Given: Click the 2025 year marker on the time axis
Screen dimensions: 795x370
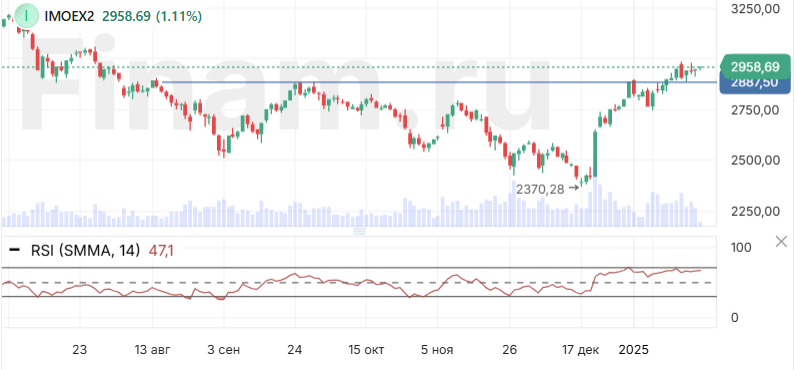Looking at the screenshot, I should (634, 350).
